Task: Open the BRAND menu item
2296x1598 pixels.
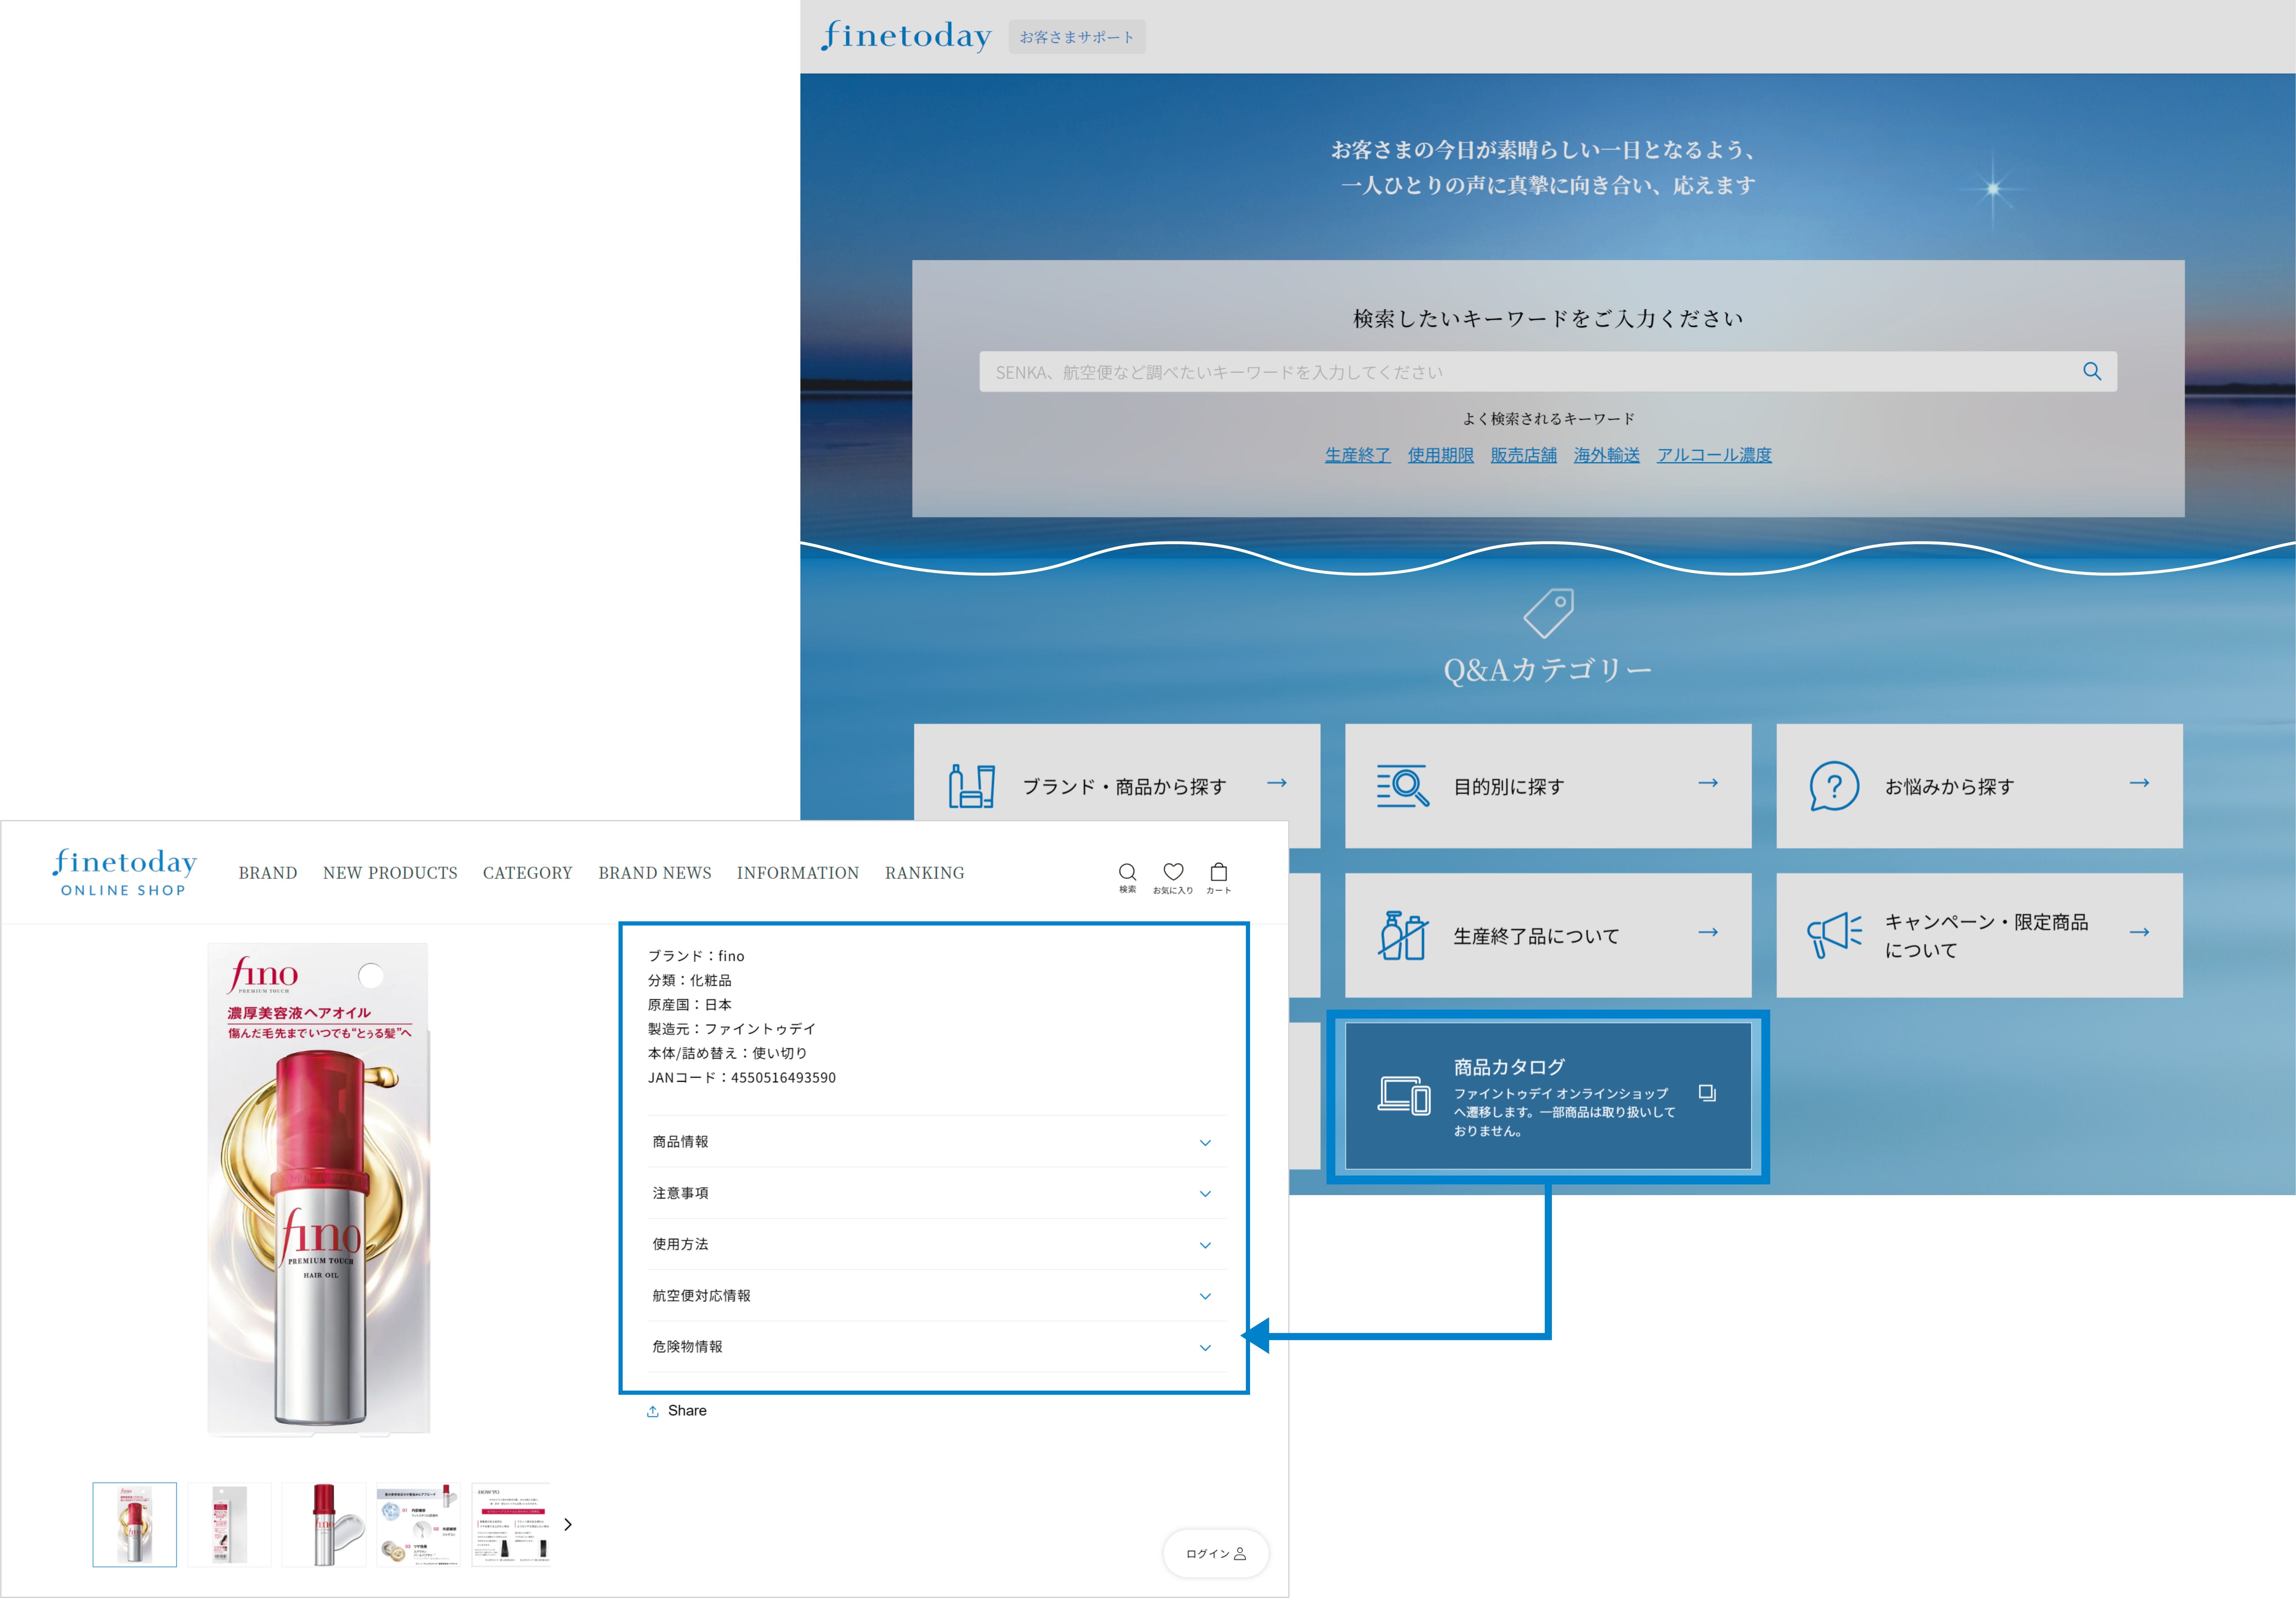Action: 268,873
